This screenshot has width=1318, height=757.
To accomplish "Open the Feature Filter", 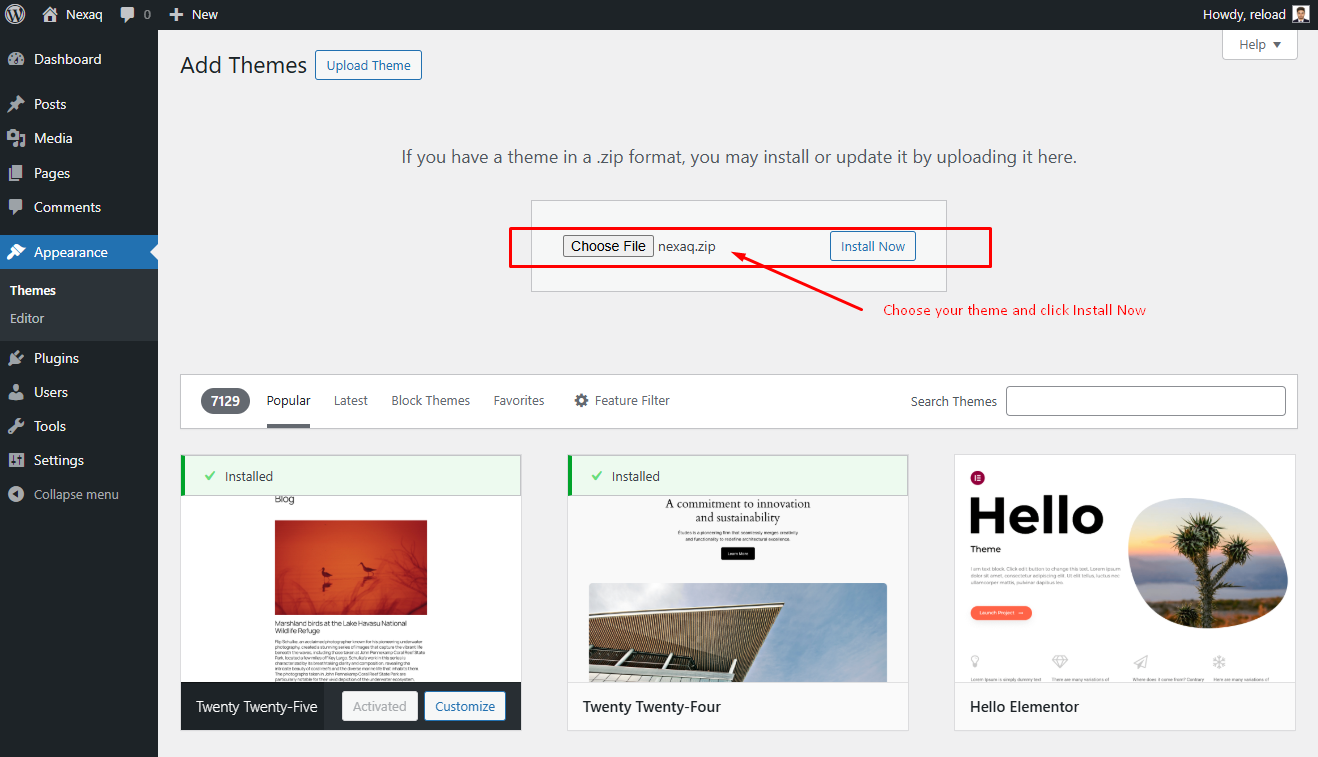I will coord(621,400).
